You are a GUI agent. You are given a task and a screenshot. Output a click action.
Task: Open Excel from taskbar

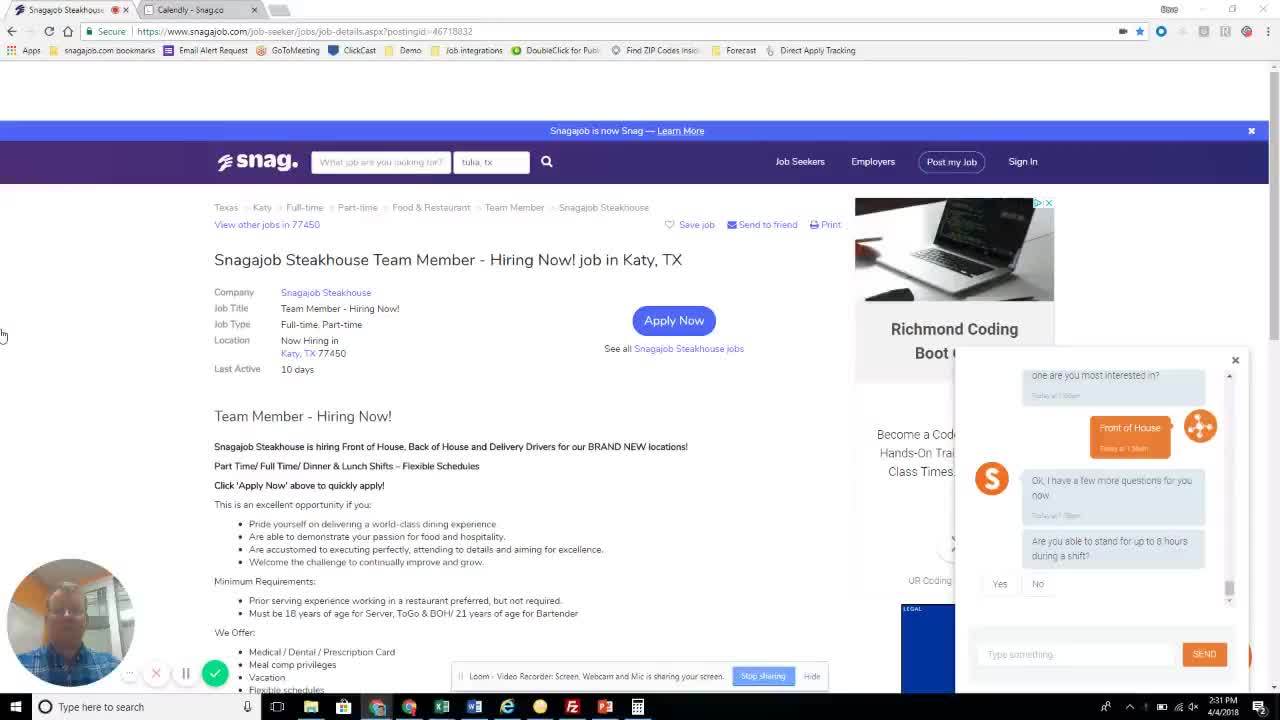pyautogui.click(x=442, y=707)
